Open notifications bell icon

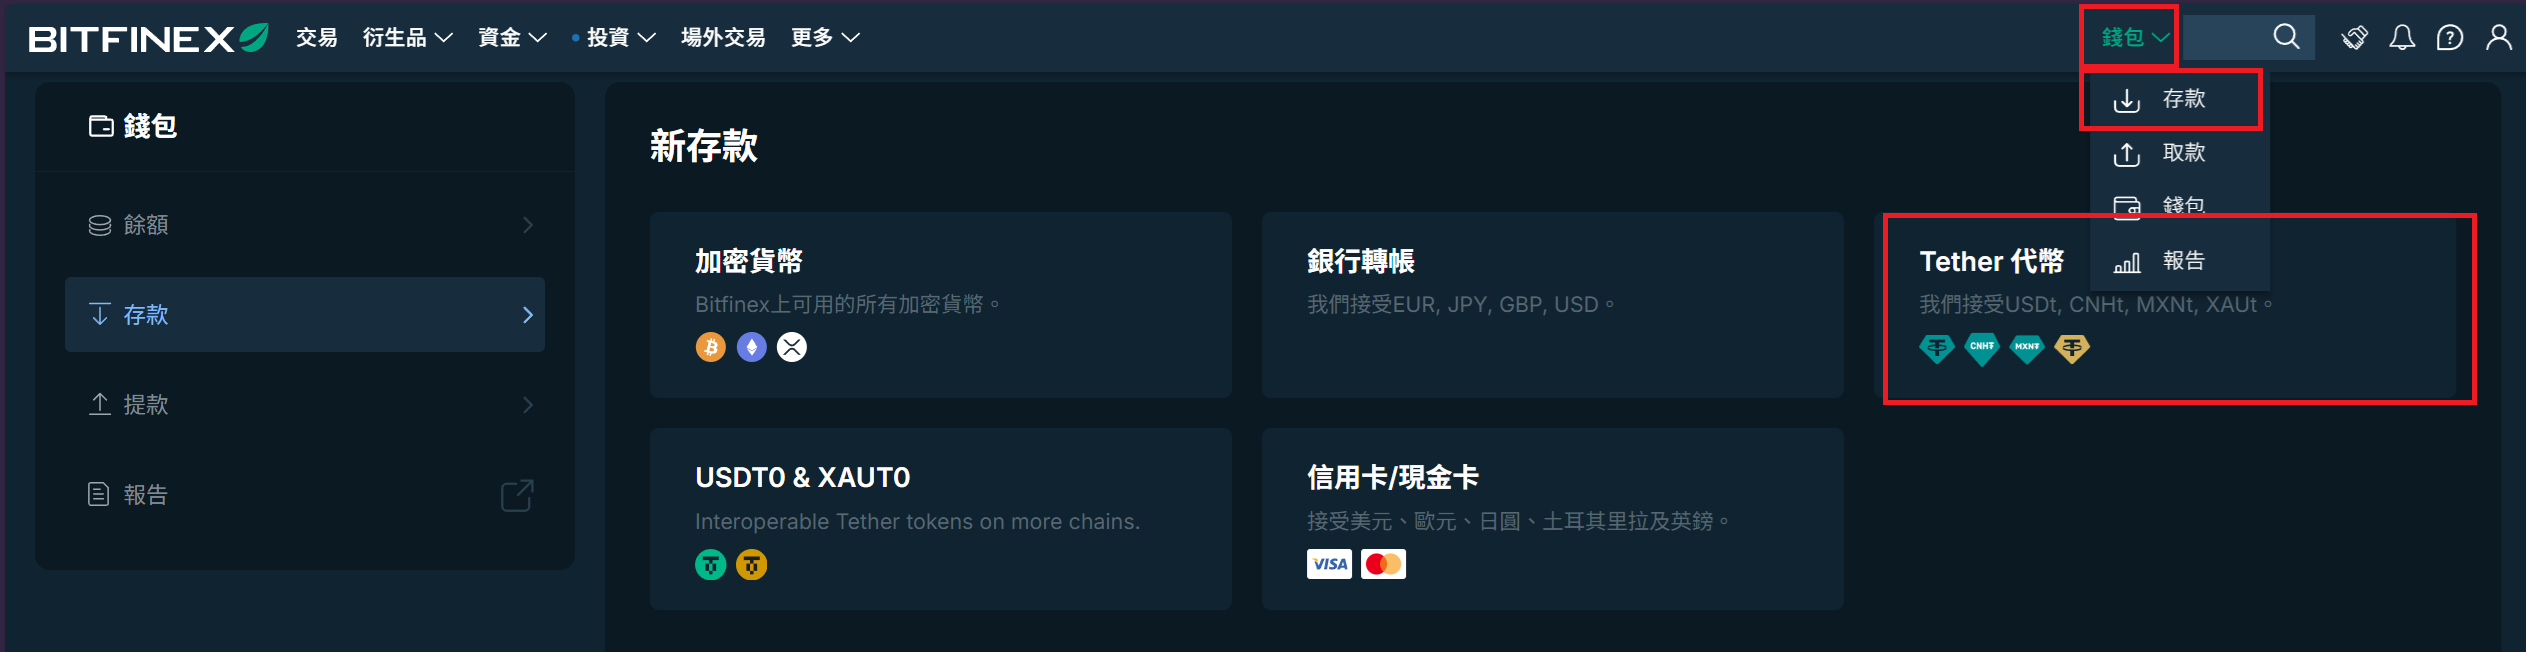click(2402, 38)
